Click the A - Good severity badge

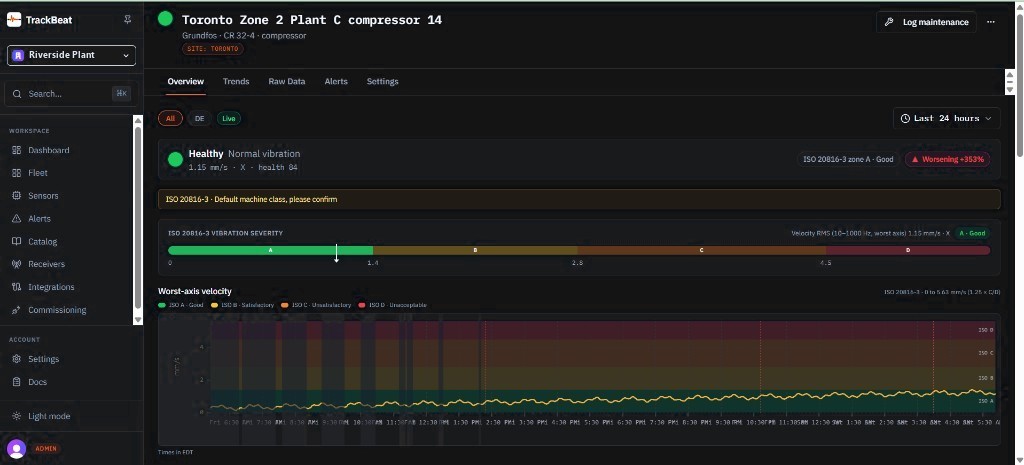coord(972,233)
